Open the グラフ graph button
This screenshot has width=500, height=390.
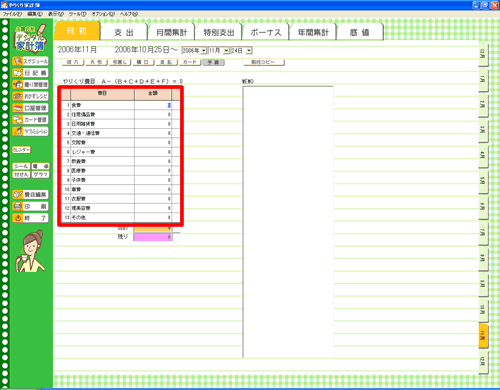click(x=40, y=174)
